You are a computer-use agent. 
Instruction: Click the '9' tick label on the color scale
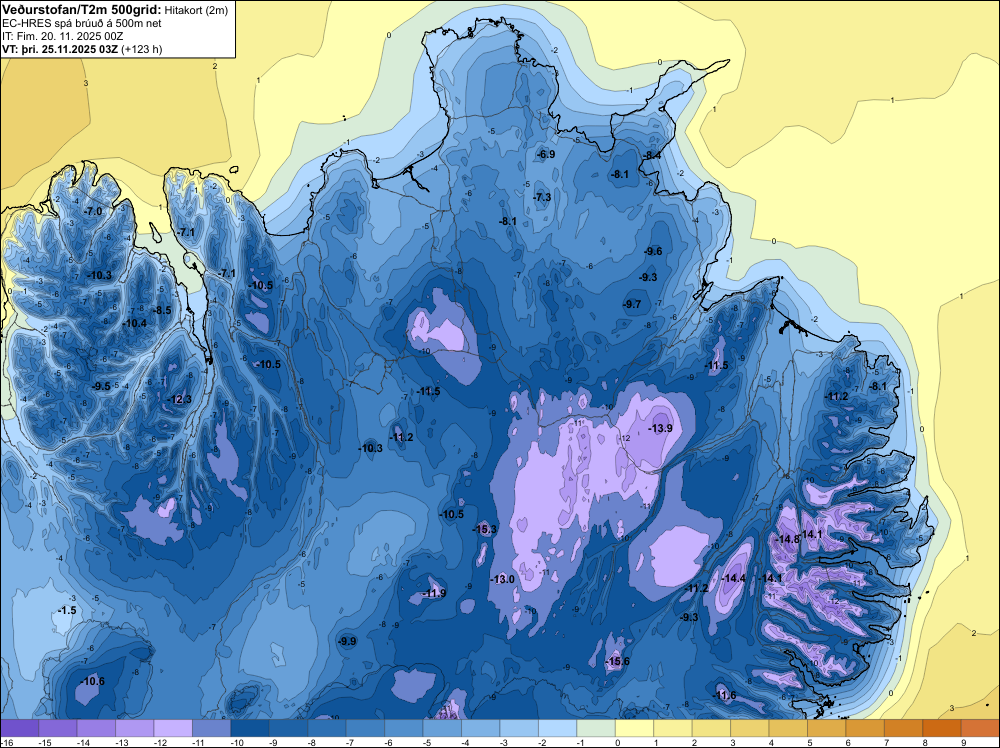click(x=962, y=743)
